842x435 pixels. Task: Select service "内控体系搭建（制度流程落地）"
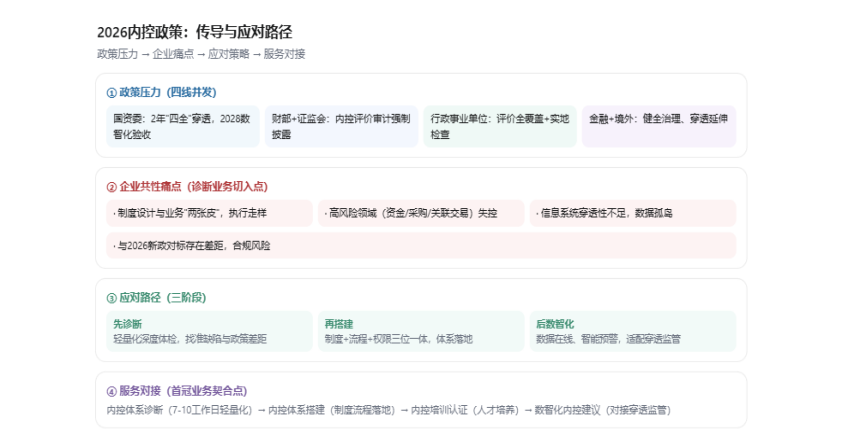332,410
